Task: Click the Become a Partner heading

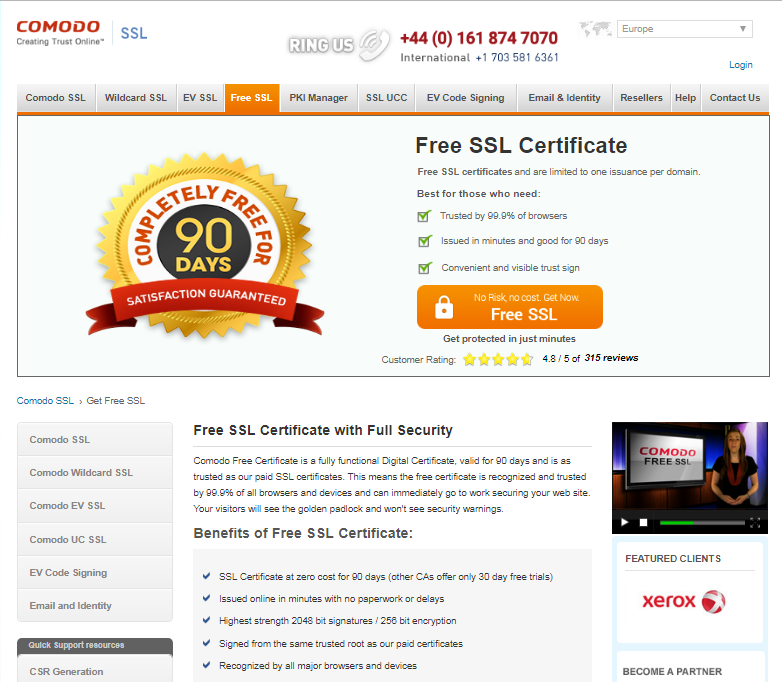Action: pyautogui.click(x=672, y=672)
